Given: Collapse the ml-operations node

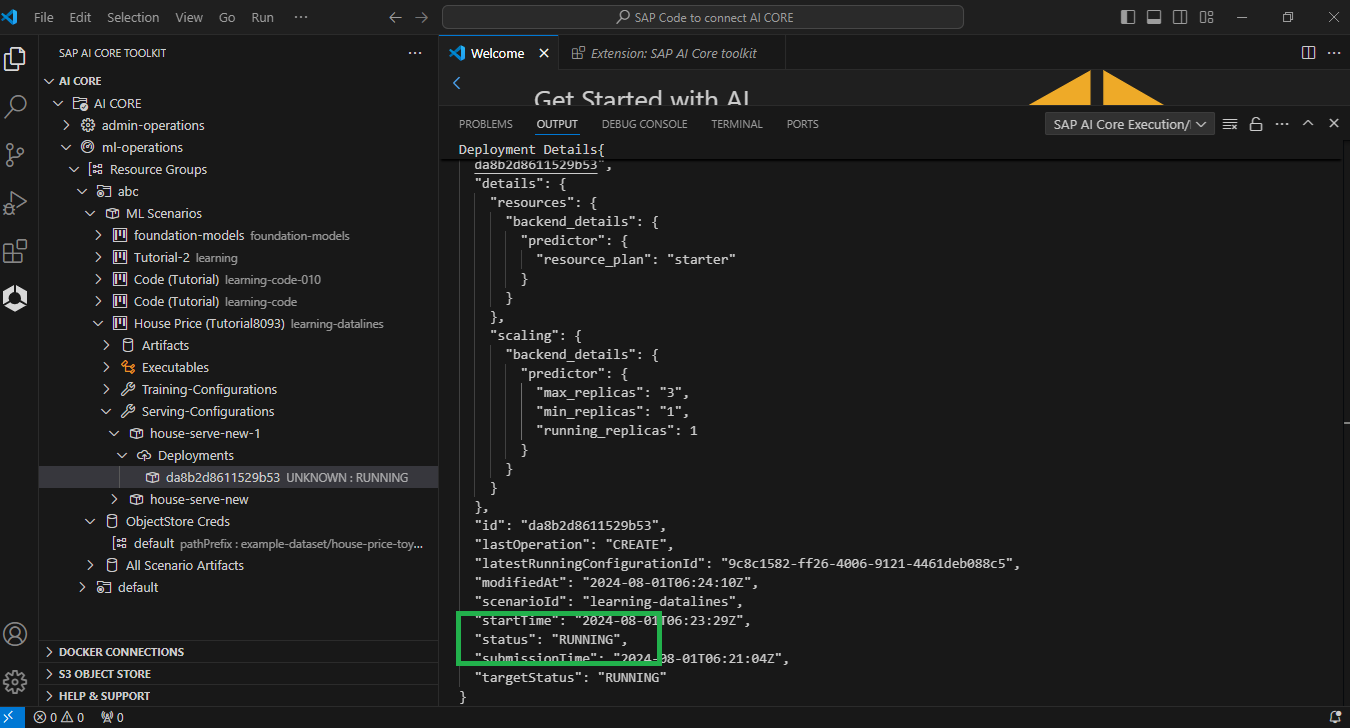Looking at the screenshot, I should point(67,147).
